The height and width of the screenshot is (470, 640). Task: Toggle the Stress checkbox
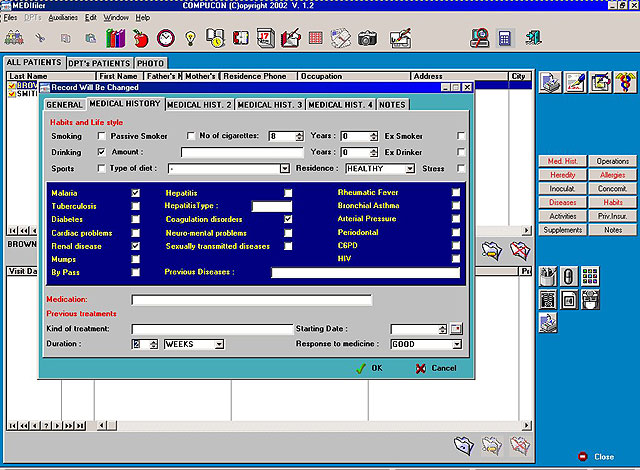[461, 168]
